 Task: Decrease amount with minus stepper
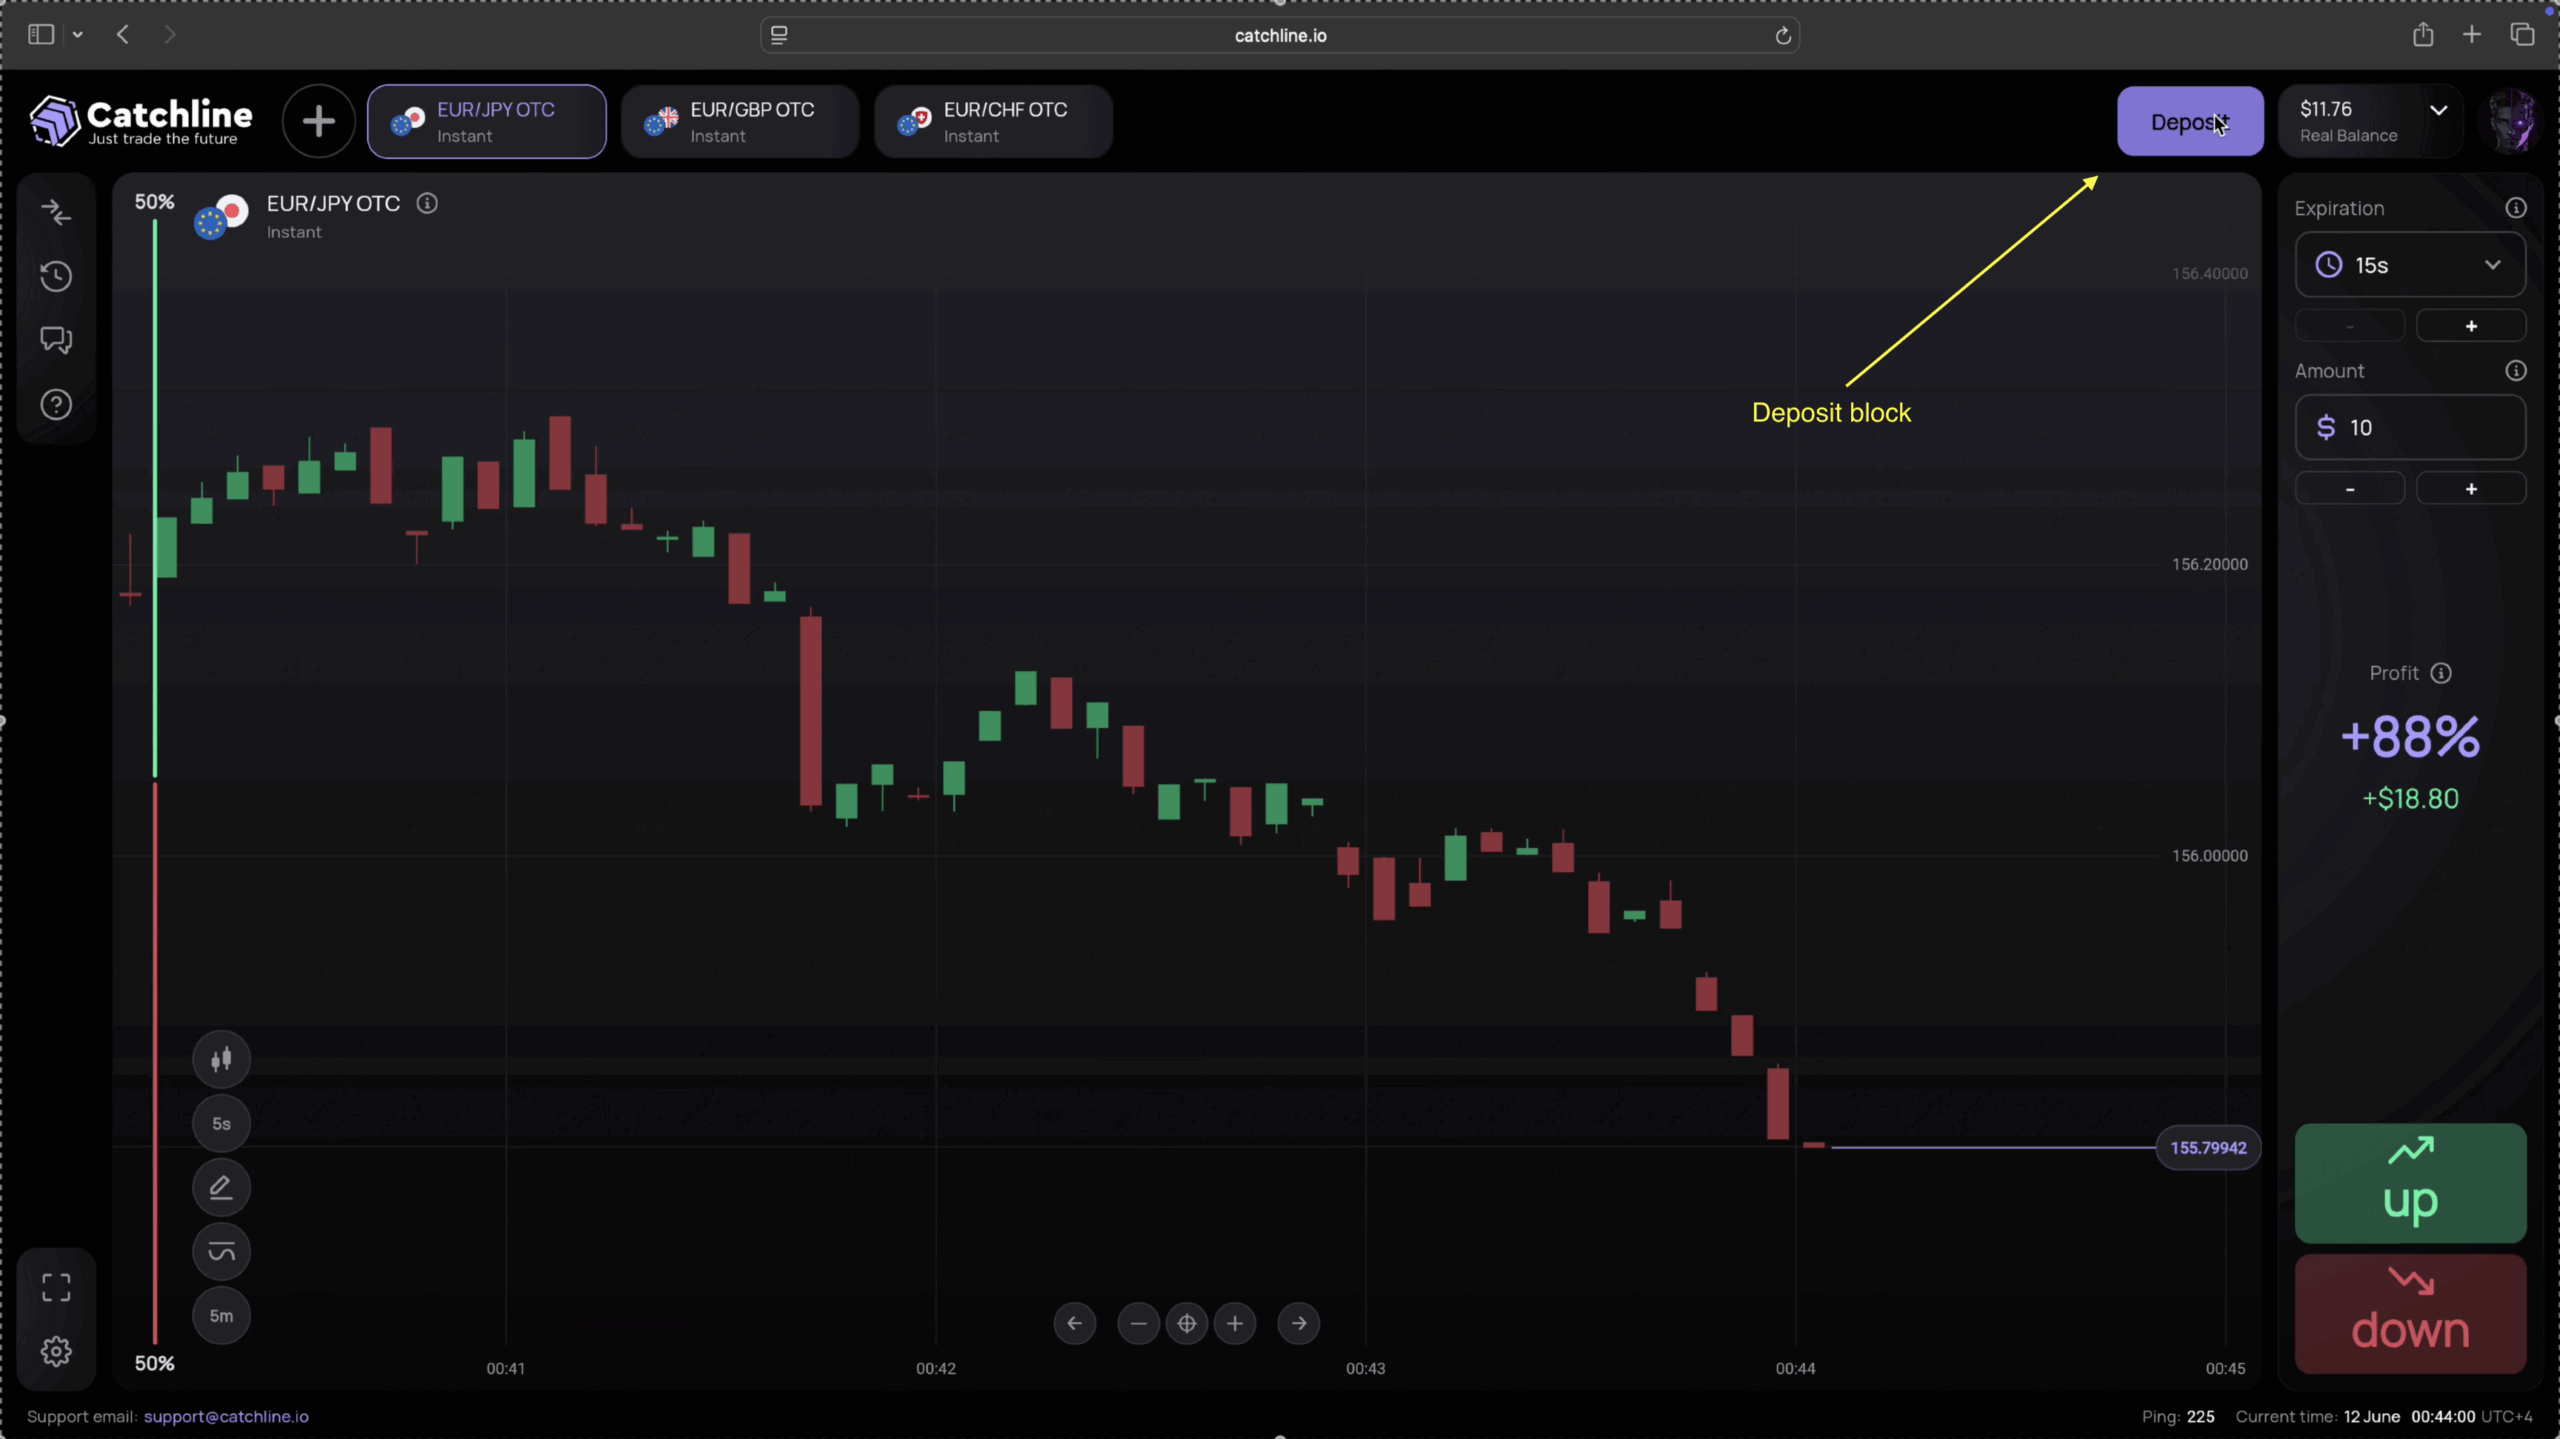point(2349,489)
